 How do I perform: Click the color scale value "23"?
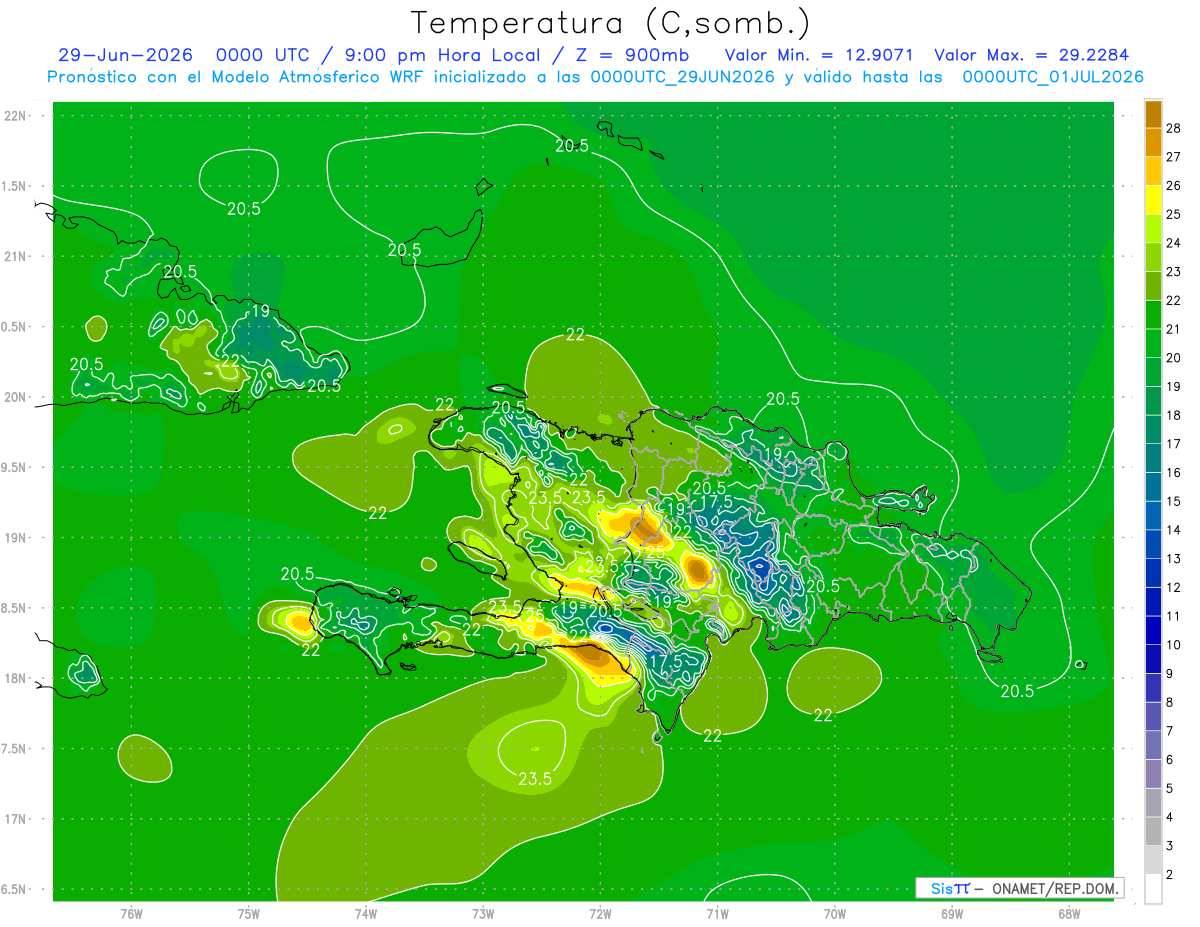click(1174, 272)
